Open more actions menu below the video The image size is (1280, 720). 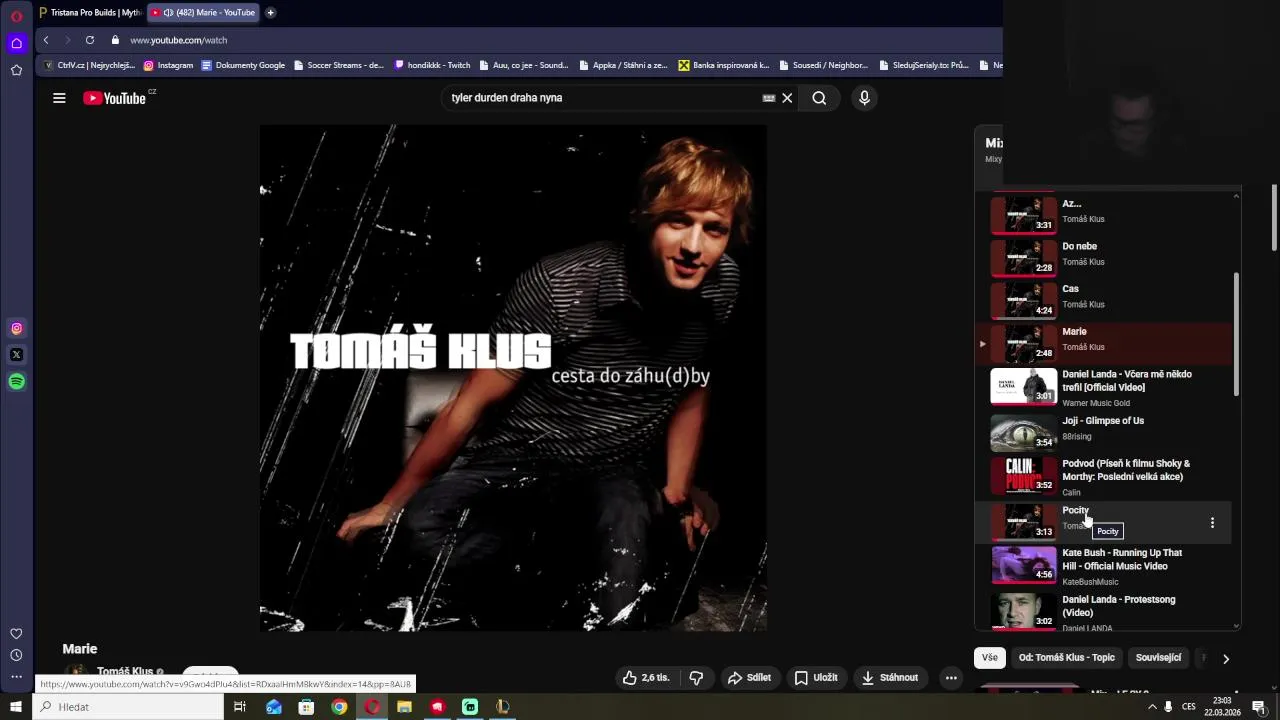[951, 677]
